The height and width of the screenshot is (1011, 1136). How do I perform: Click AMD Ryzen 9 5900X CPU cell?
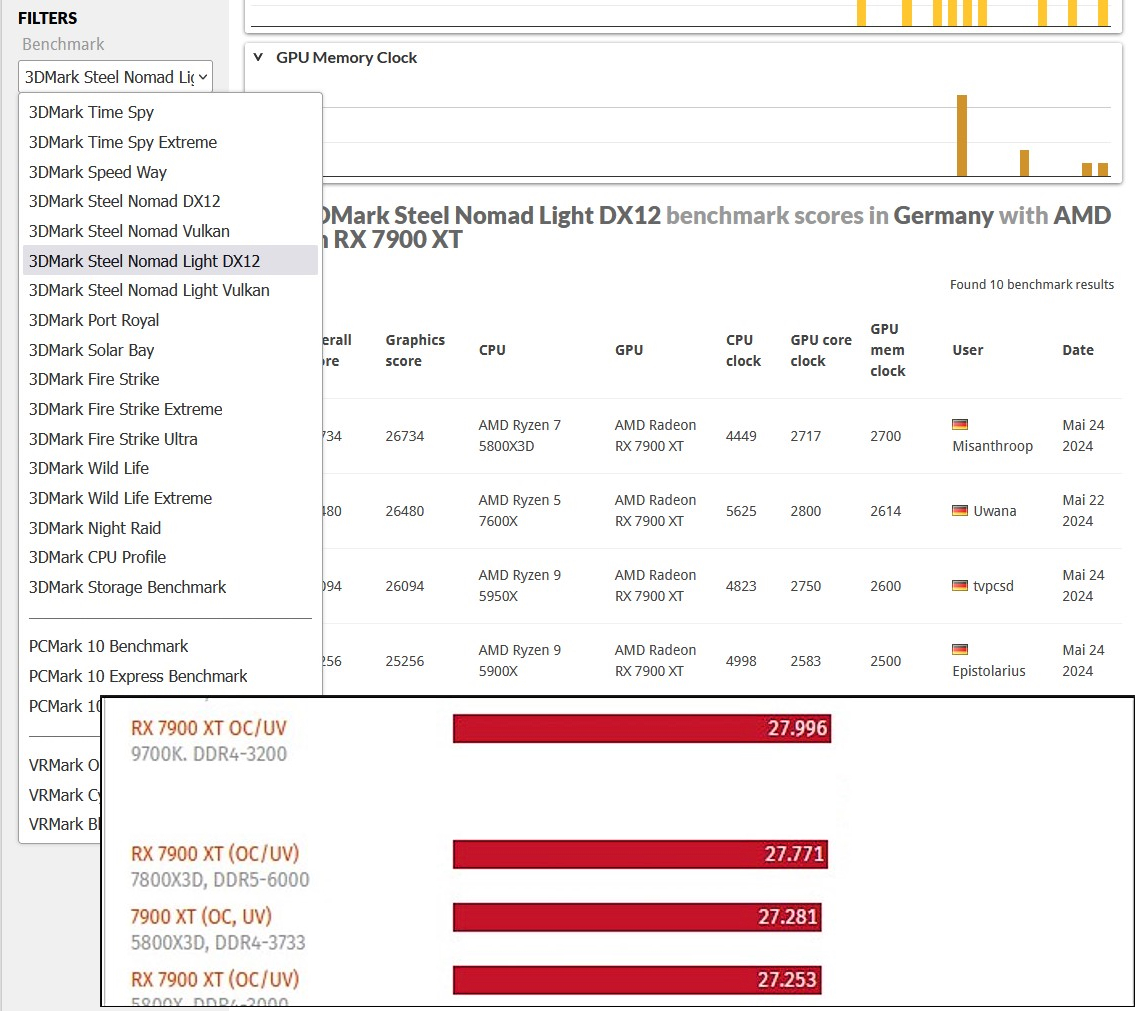coord(519,661)
